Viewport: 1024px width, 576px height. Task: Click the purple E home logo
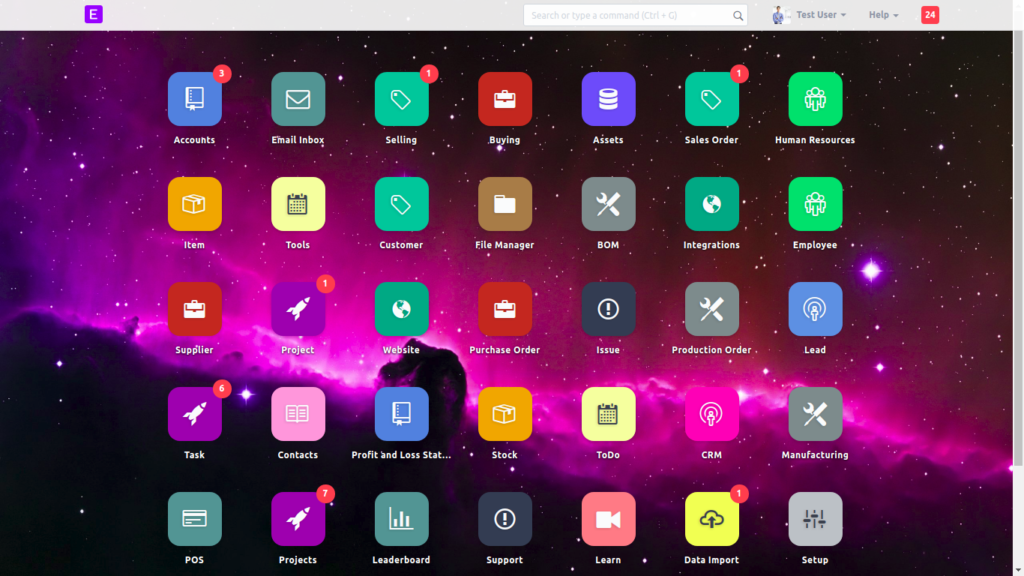[x=93, y=14]
